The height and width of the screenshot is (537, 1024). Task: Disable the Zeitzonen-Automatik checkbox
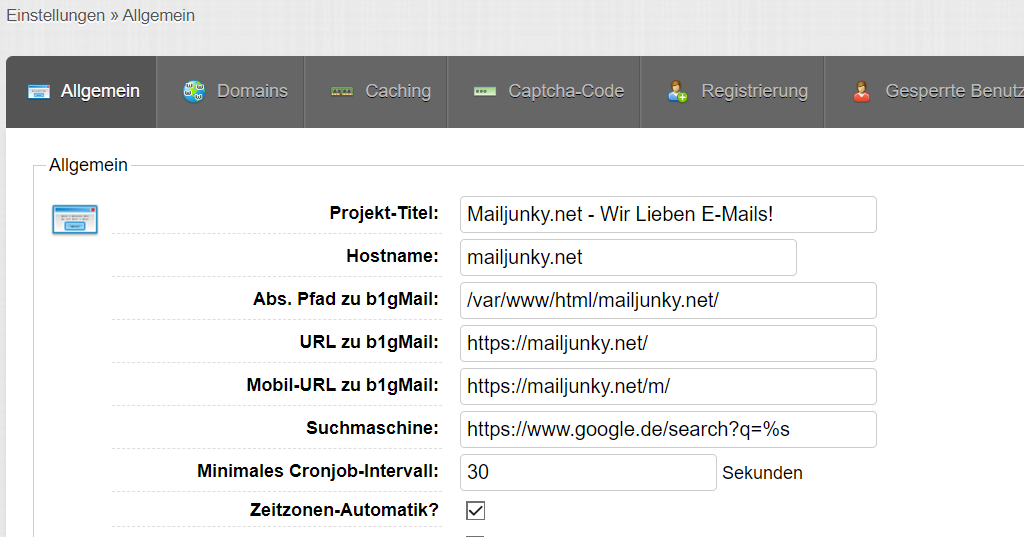click(476, 511)
